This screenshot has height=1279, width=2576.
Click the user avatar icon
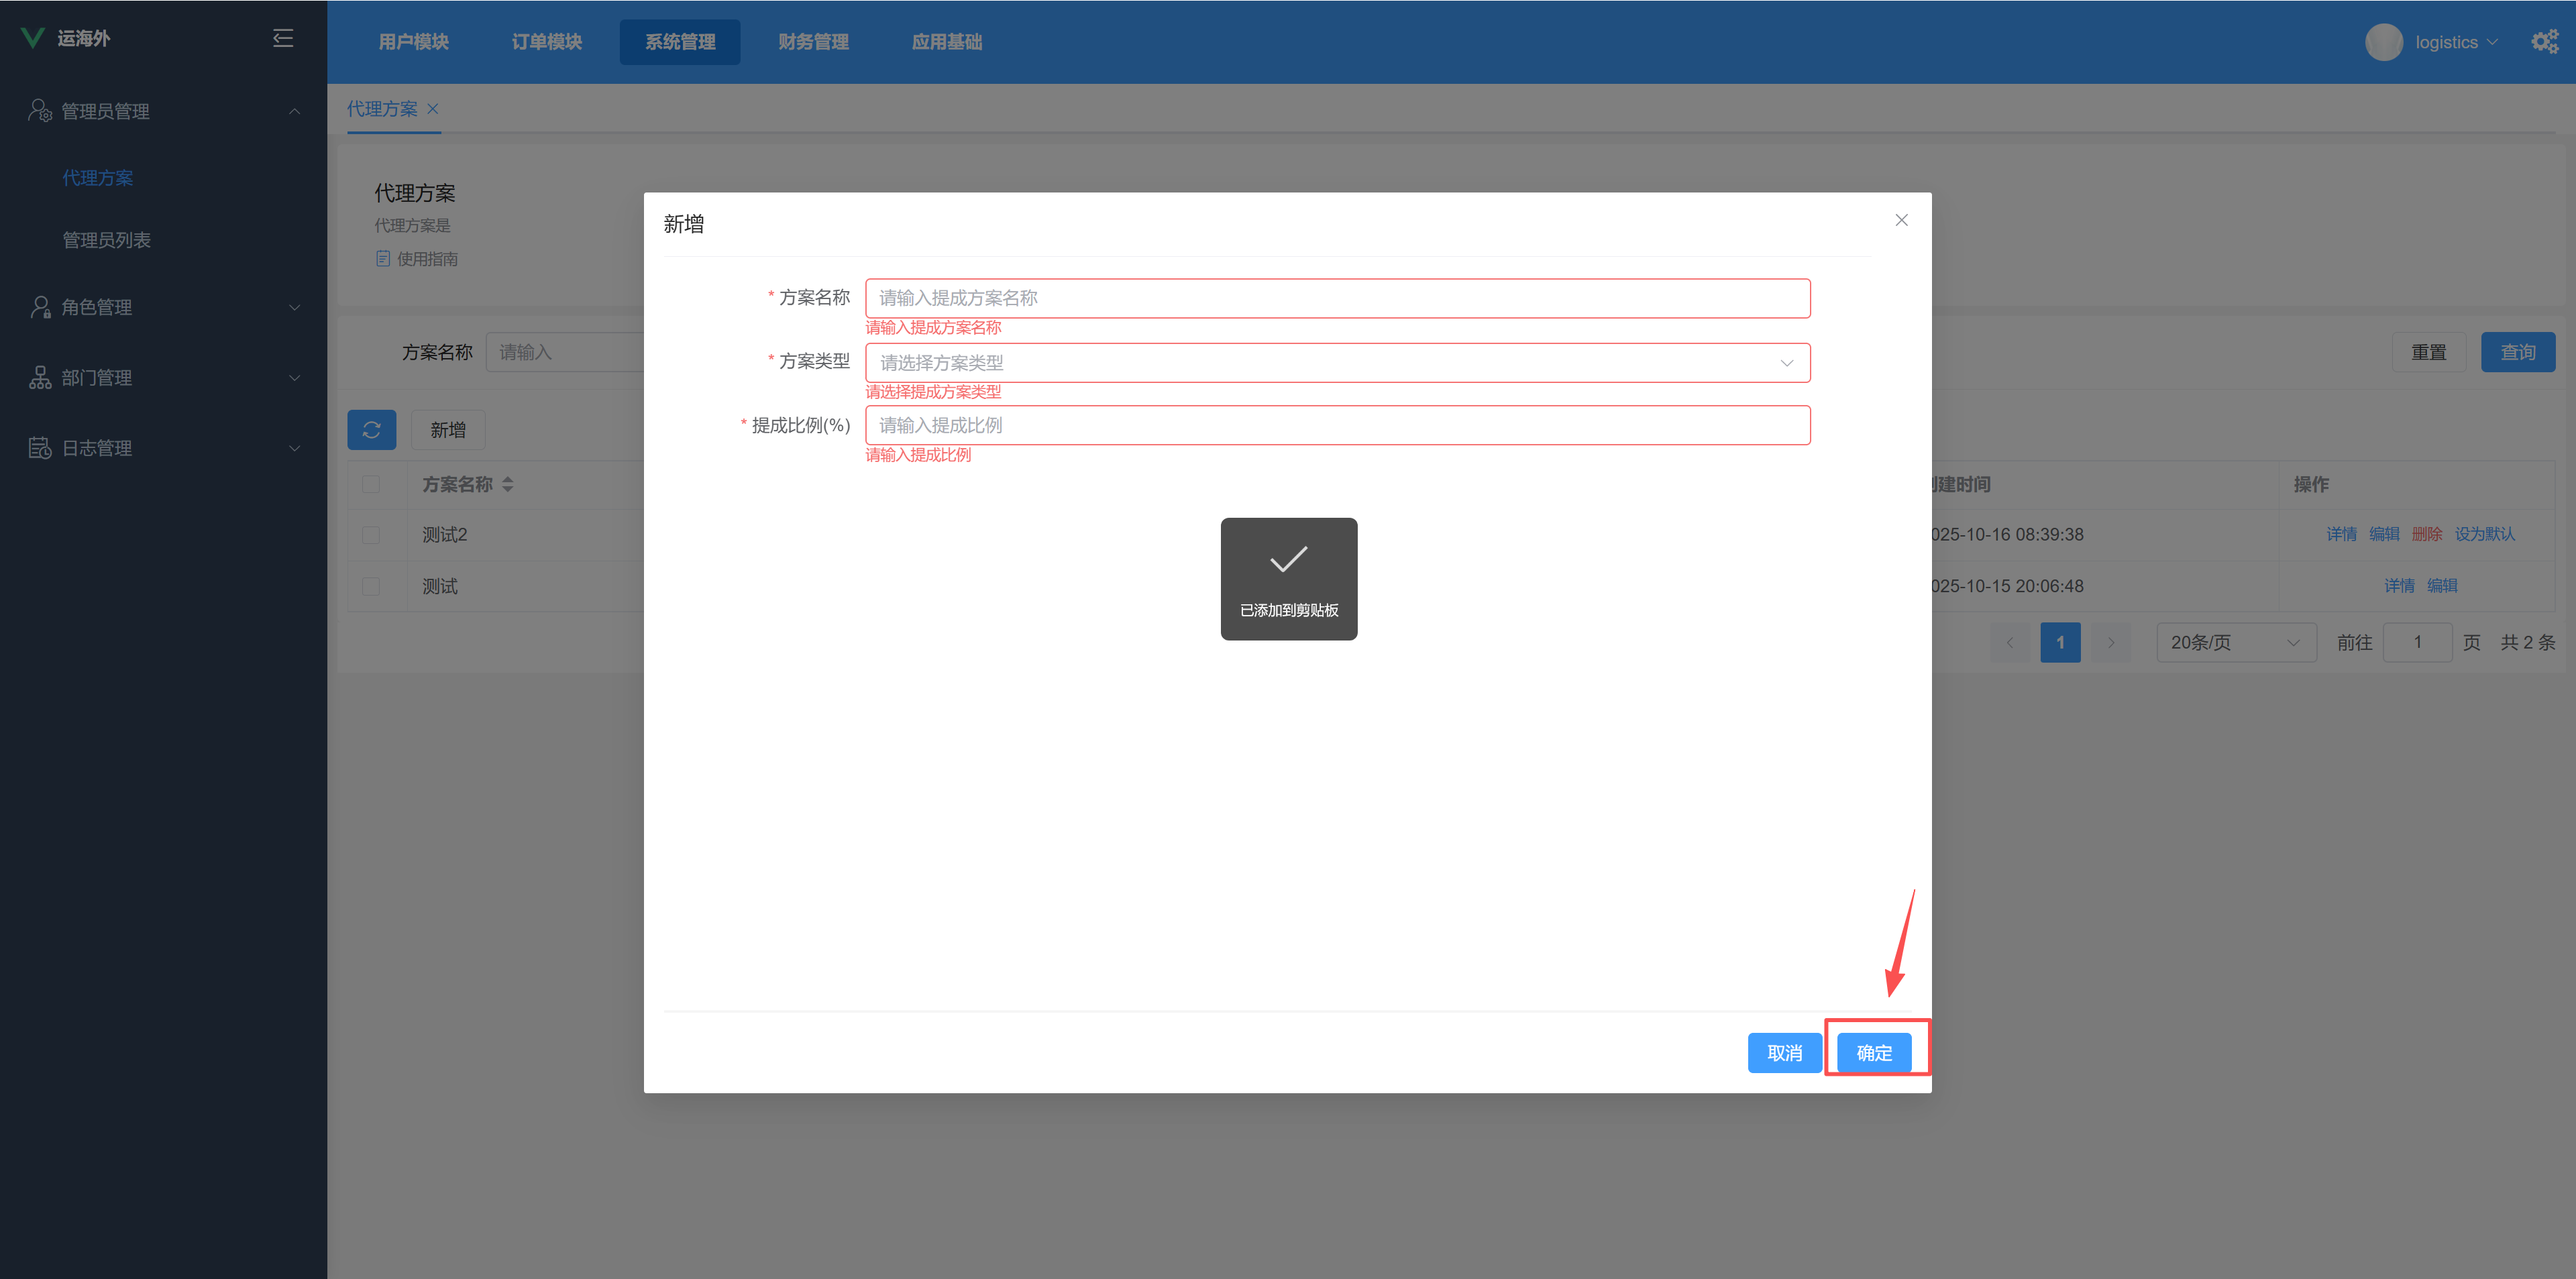(2383, 42)
